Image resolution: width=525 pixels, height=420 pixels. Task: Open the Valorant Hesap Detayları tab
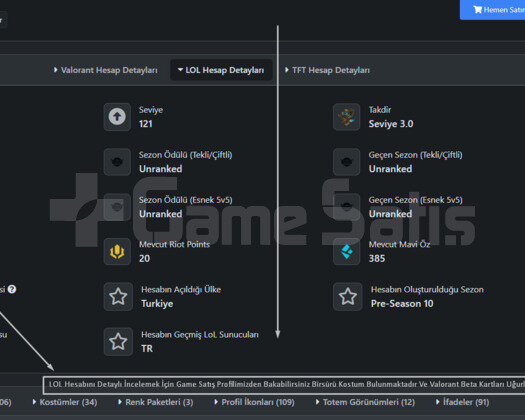[105, 70]
